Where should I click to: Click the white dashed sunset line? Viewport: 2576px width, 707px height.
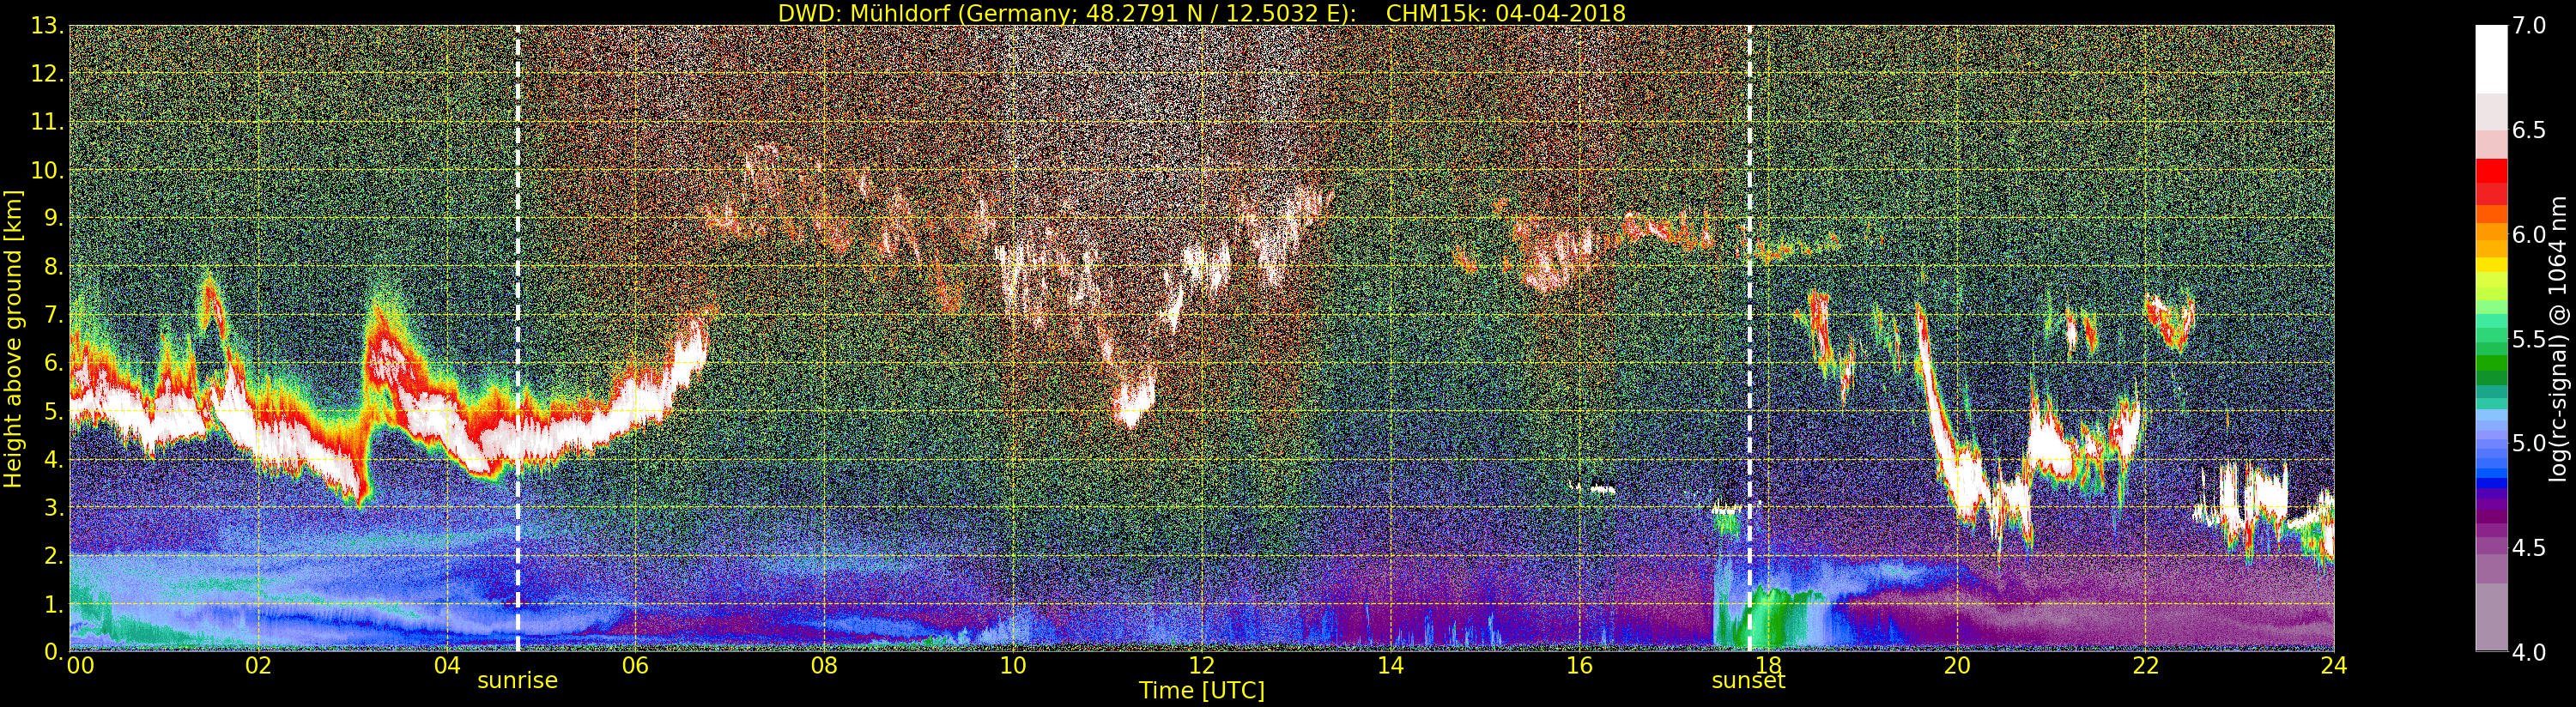(1749, 338)
